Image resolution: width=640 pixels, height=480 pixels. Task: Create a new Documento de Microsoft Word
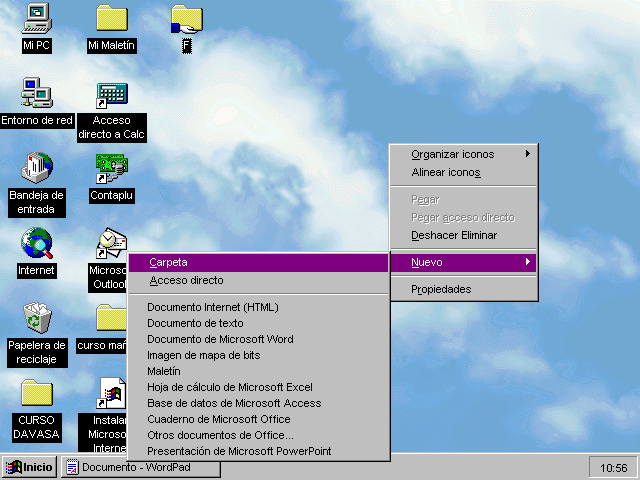coord(258,339)
